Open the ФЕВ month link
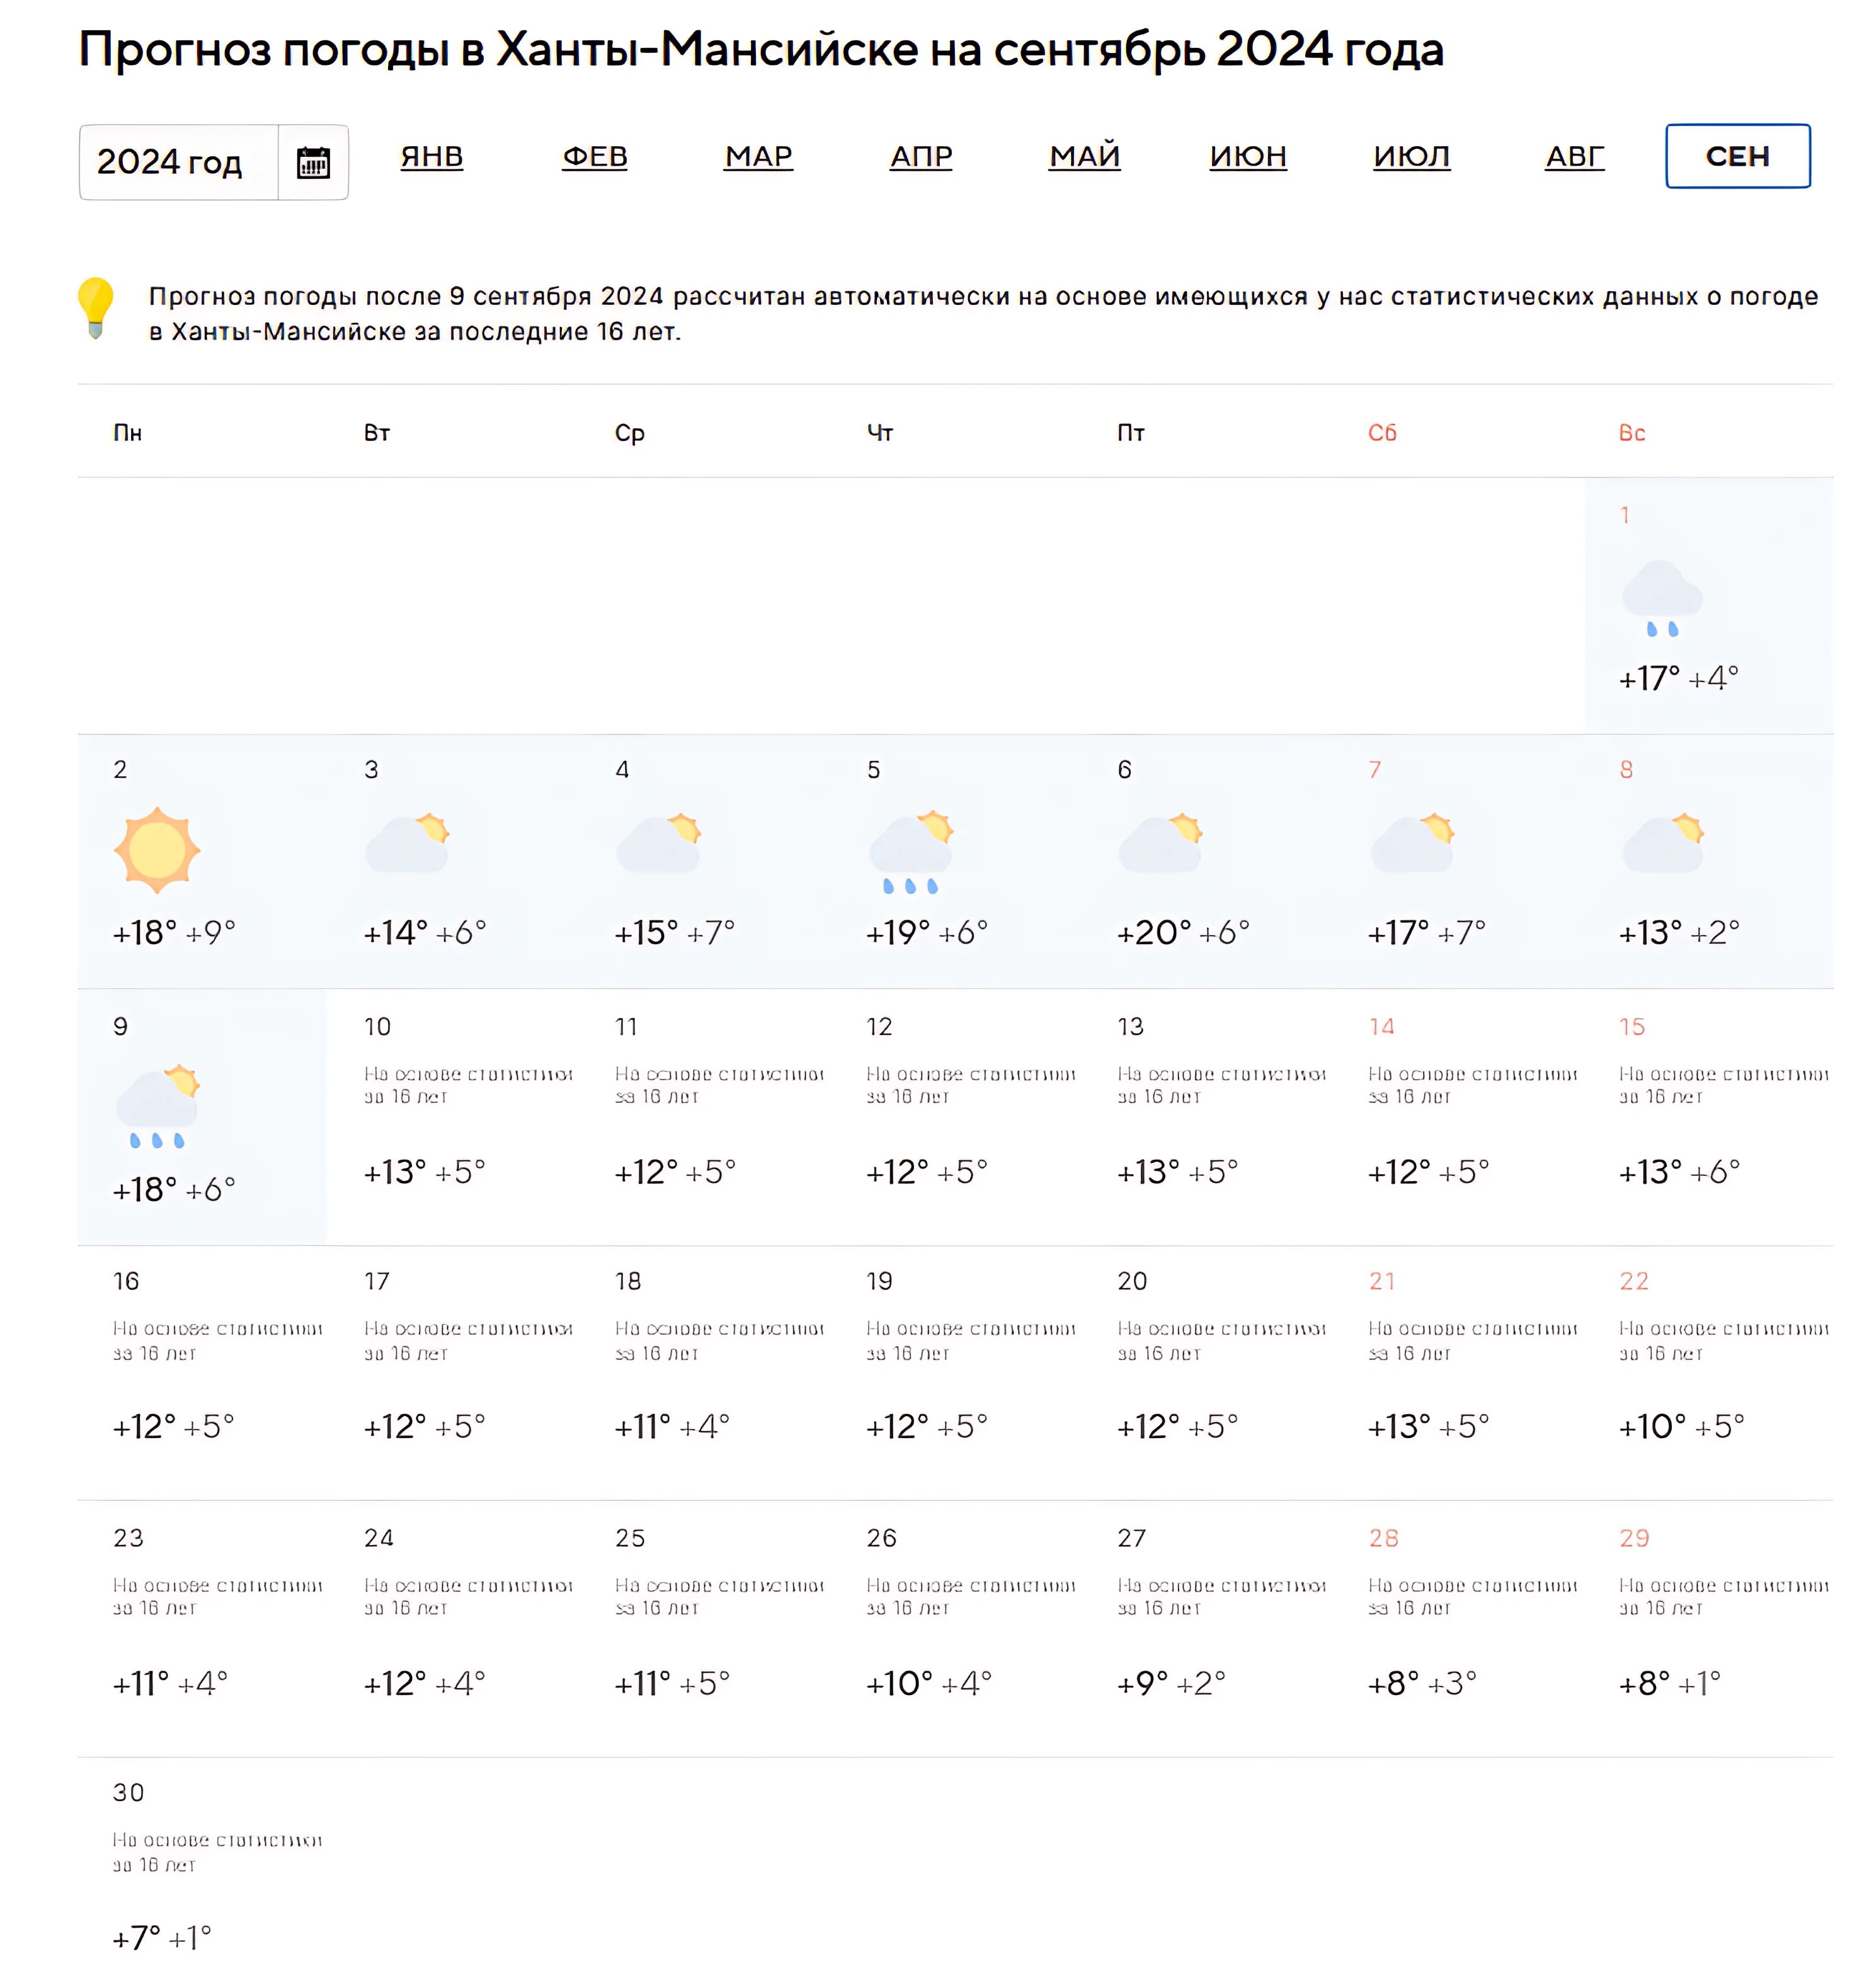Screen dimensions: 1852x1988 tap(595, 156)
